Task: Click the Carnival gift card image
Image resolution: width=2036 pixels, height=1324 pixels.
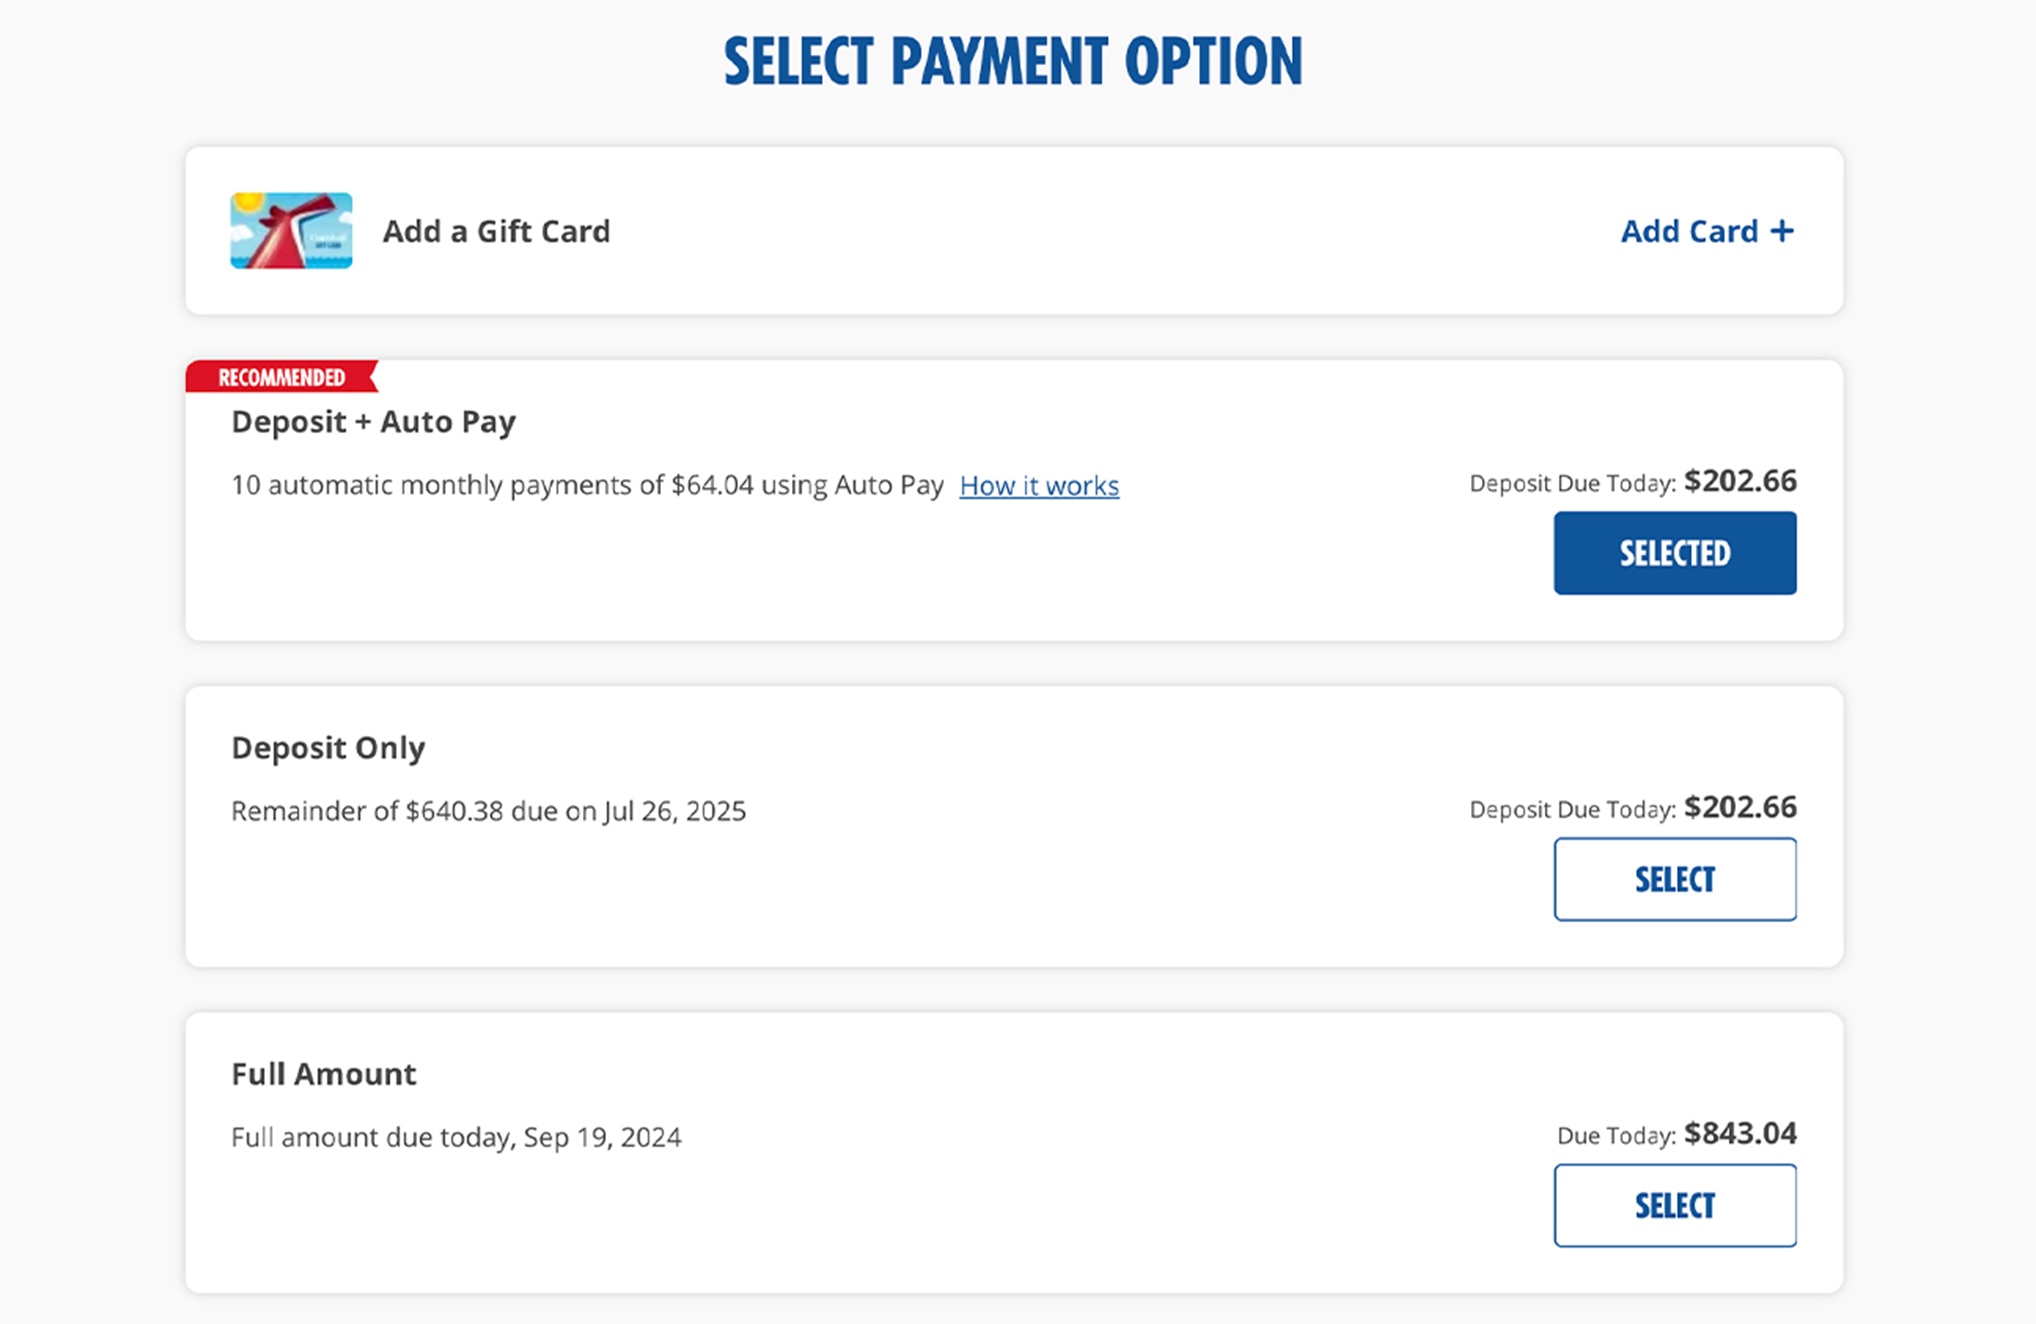Action: (x=291, y=231)
